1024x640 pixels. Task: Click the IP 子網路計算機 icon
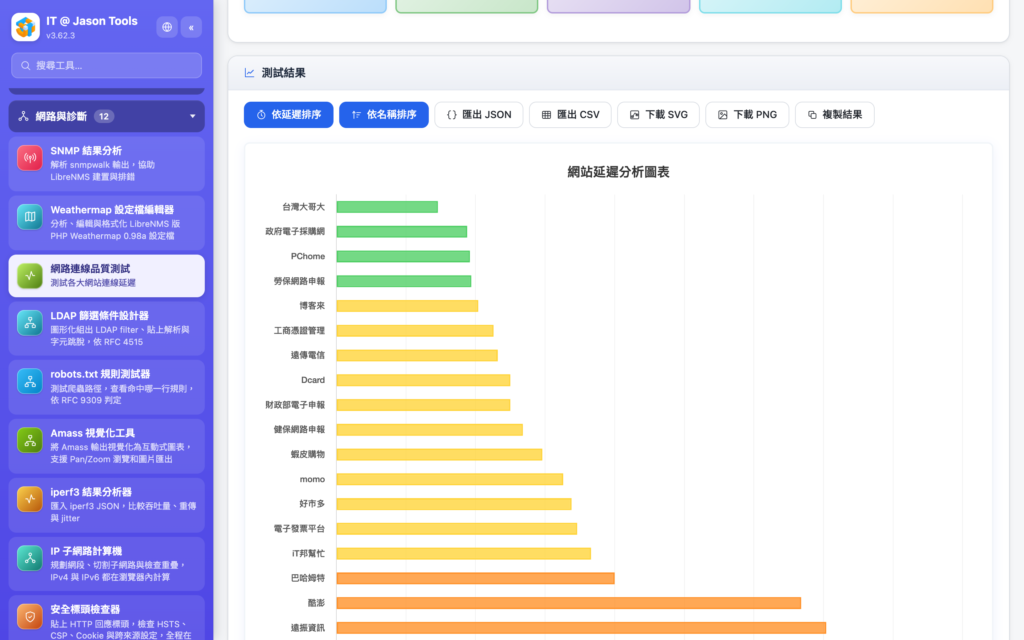coord(30,558)
